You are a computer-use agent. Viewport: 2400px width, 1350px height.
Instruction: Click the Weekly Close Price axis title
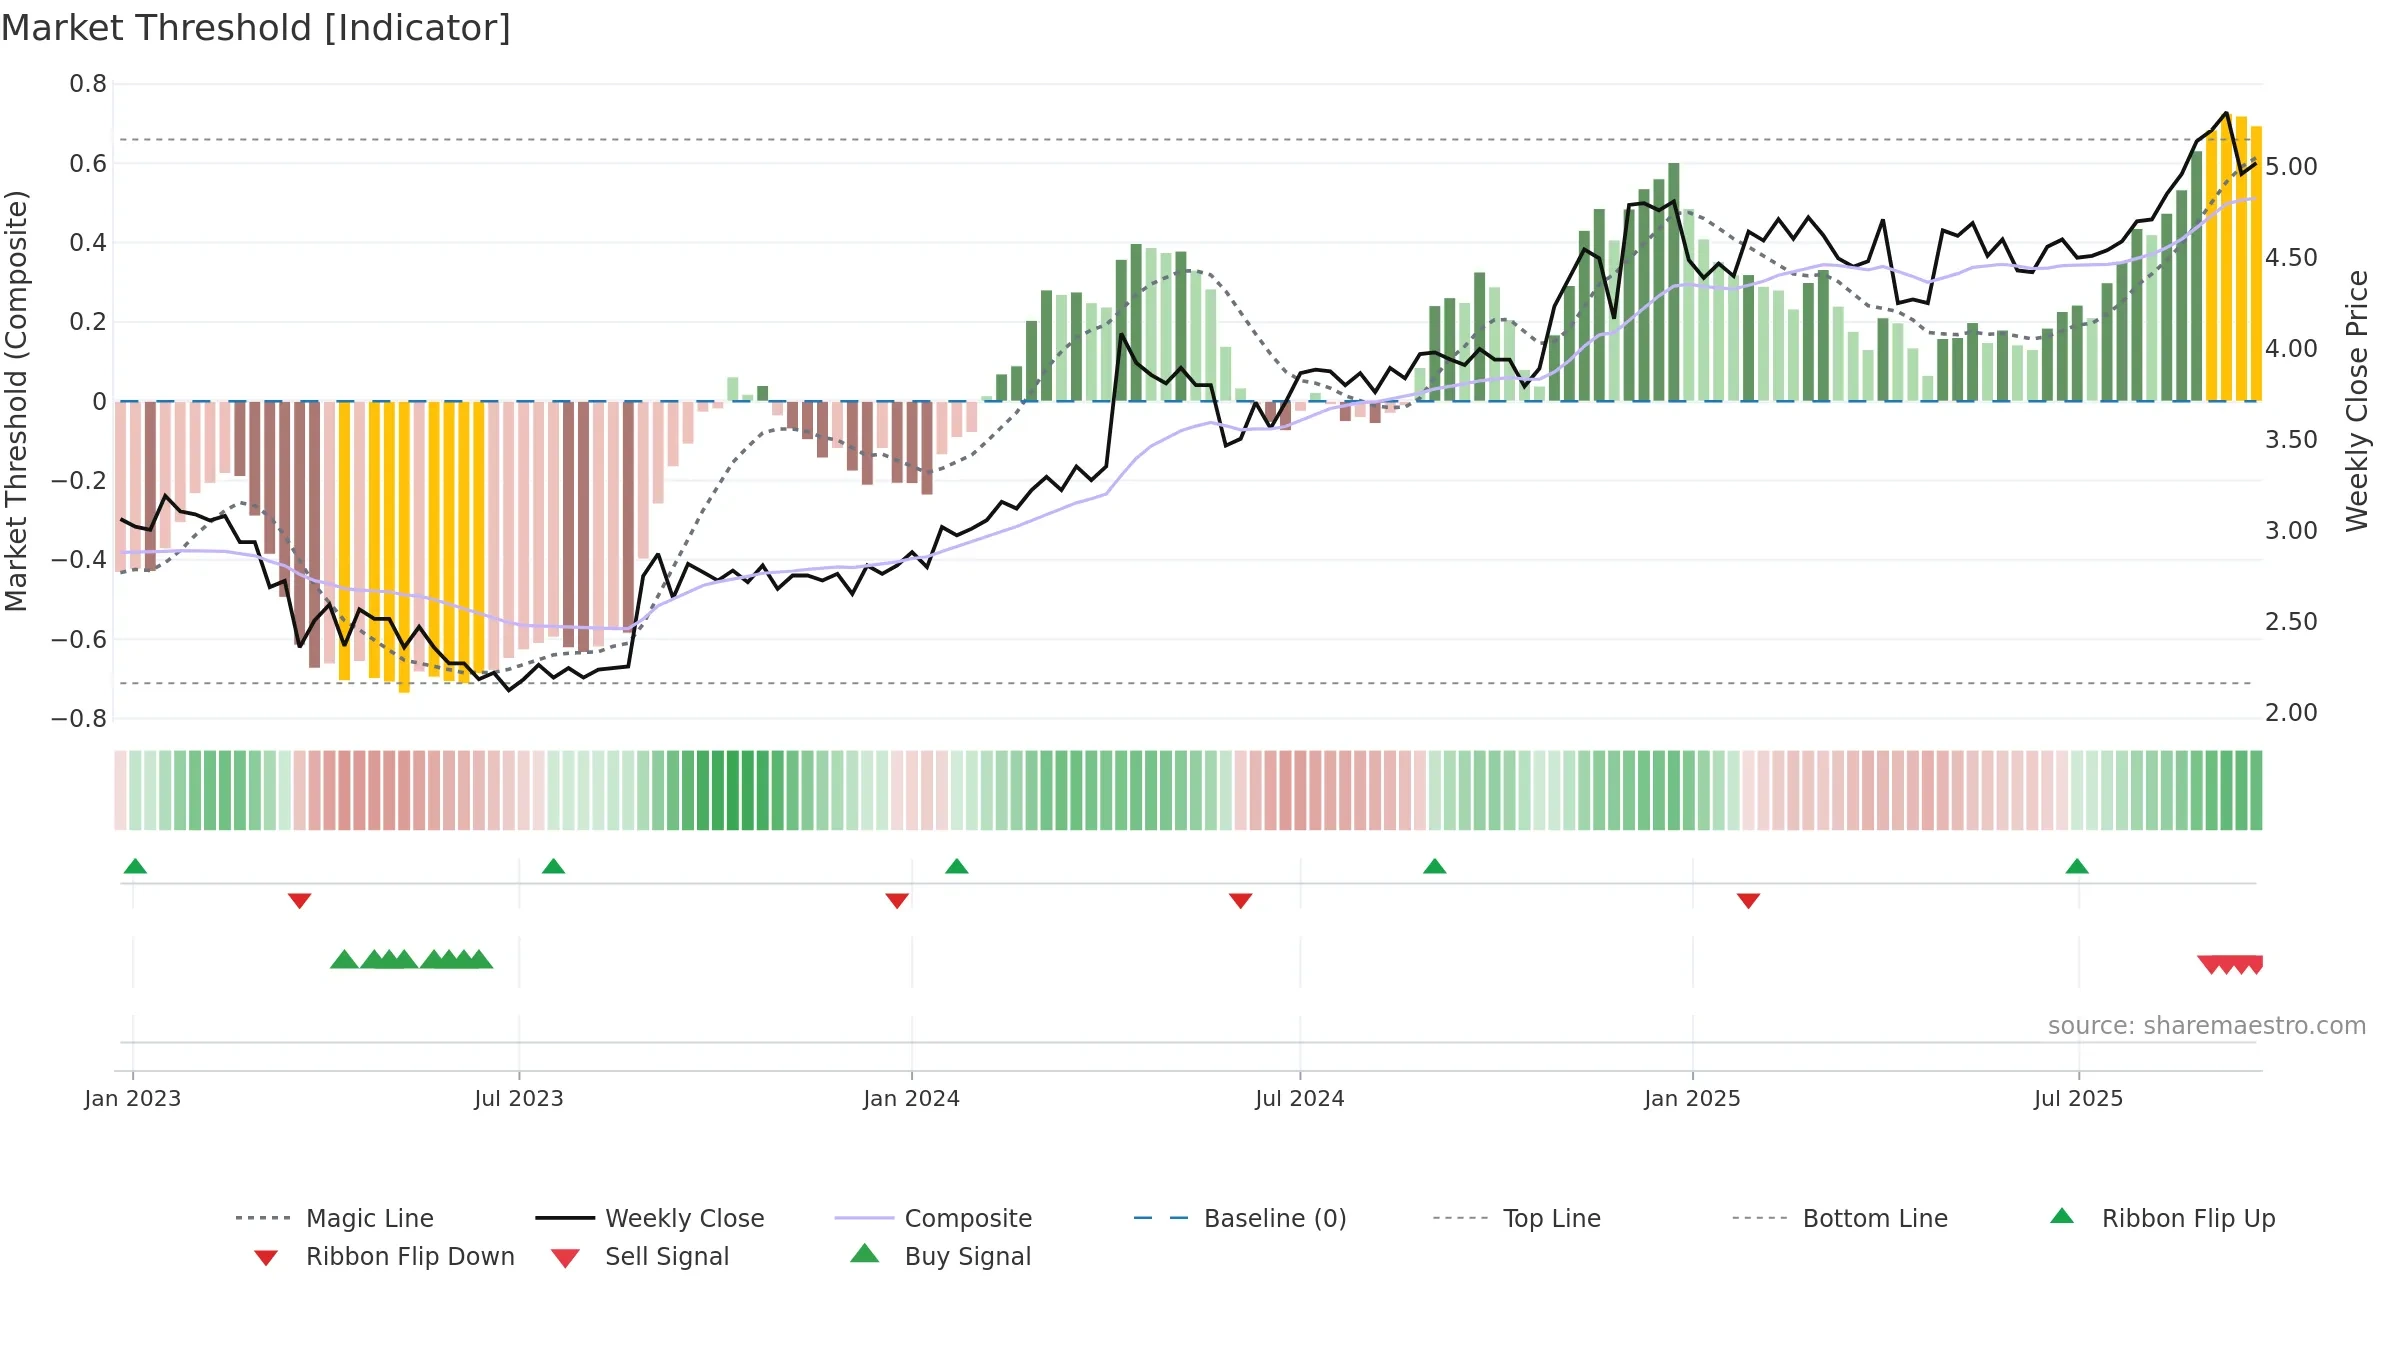pos(2357,401)
